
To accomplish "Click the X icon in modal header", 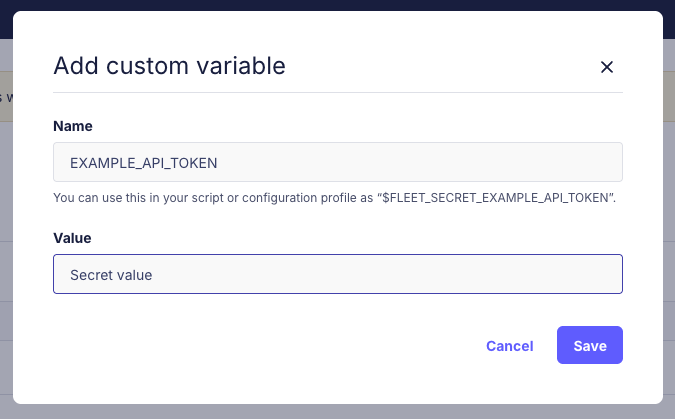I will click(x=606, y=67).
